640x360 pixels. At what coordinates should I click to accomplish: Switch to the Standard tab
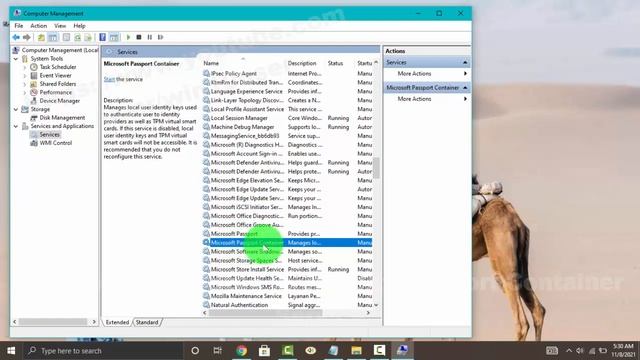[x=147, y=322]
